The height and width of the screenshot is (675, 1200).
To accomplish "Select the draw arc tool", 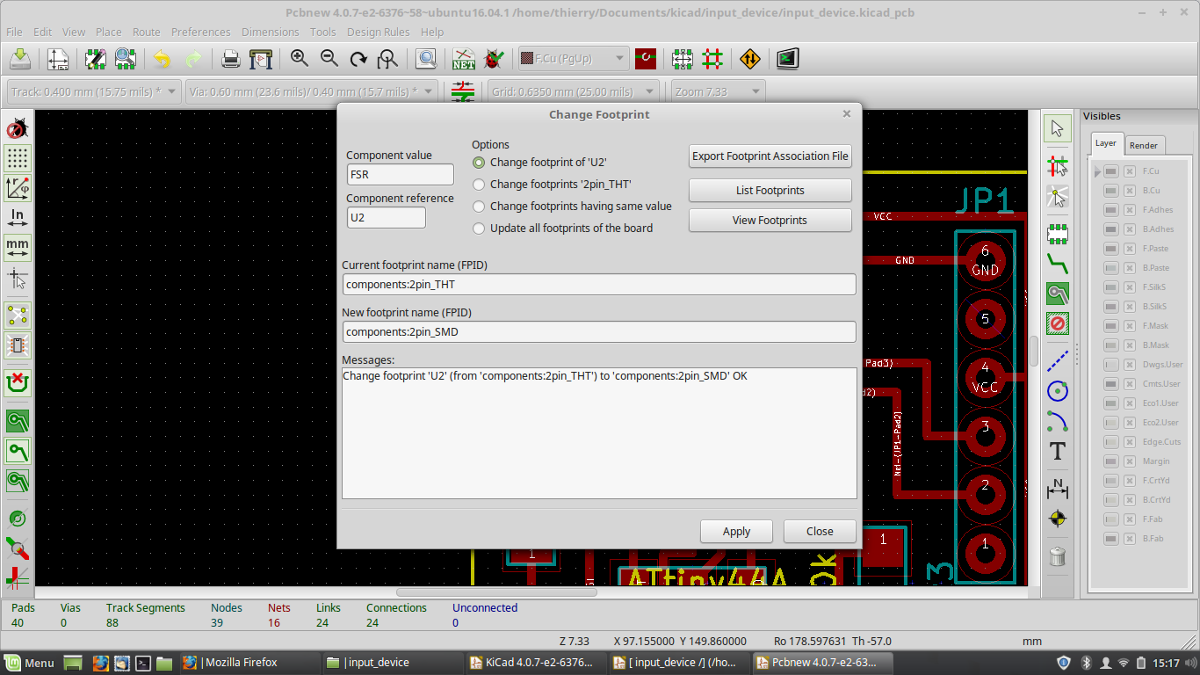I will [1057, 420].
